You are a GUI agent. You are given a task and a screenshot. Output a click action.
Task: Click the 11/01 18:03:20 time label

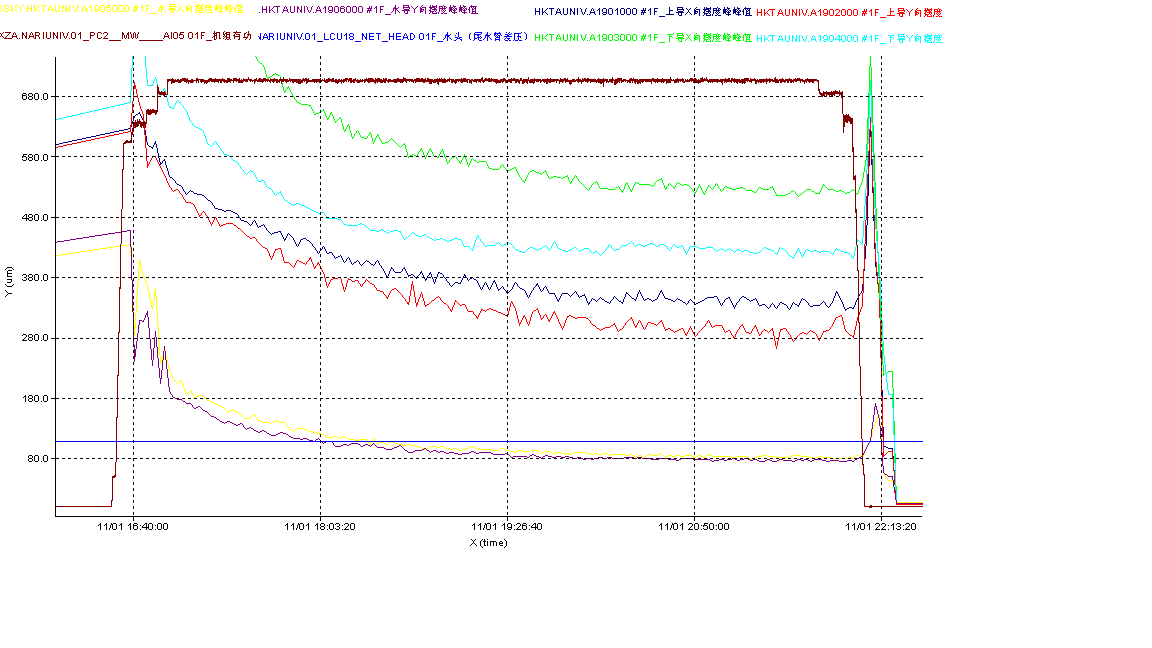(x=319, y=526)
